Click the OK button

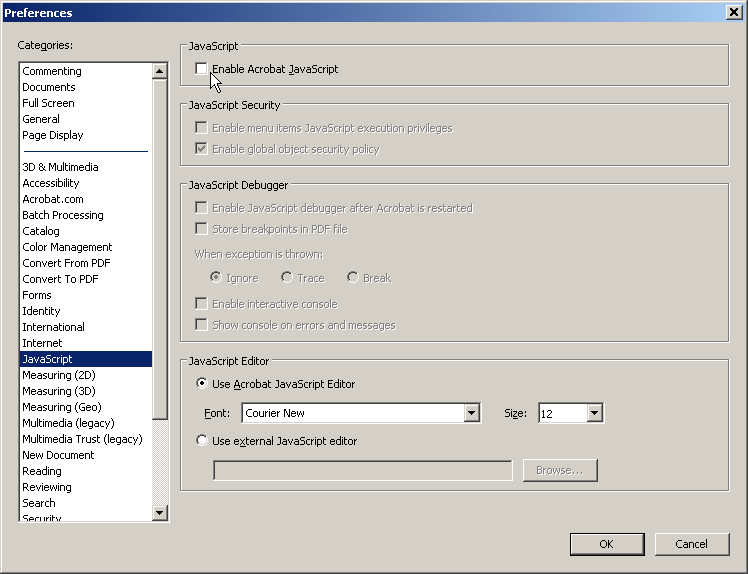pyautogui.click(x=606, y=544)
